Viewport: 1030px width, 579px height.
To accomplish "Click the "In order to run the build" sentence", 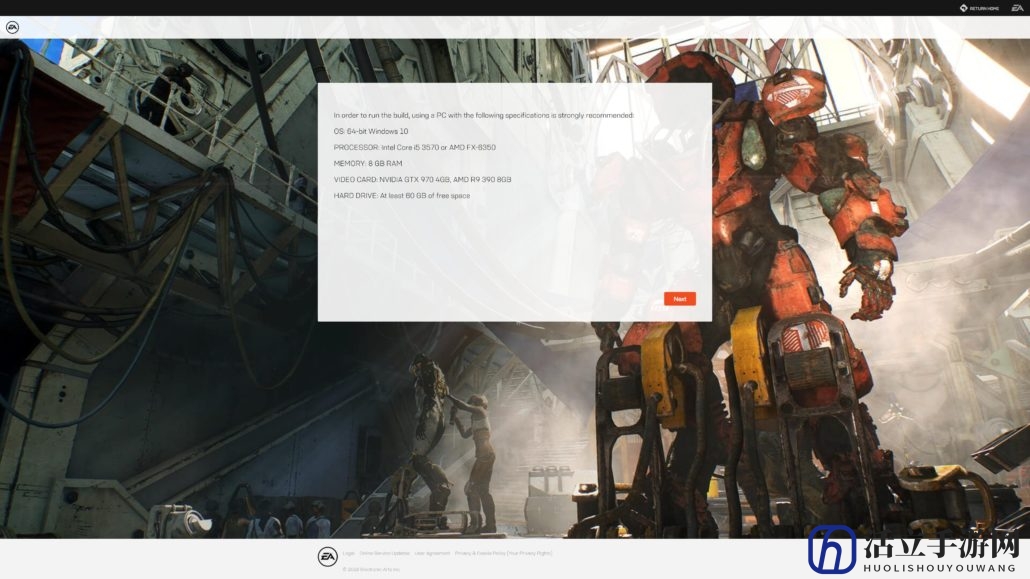I will coord(483,115).
